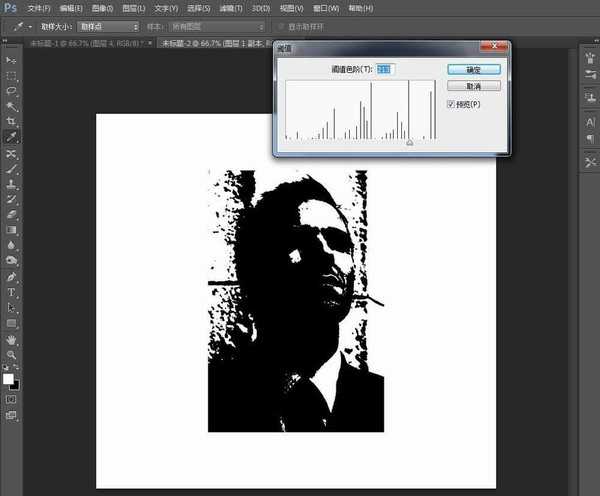Select the Crop tool
Screen dimensions: 600x496
point(12,121)
